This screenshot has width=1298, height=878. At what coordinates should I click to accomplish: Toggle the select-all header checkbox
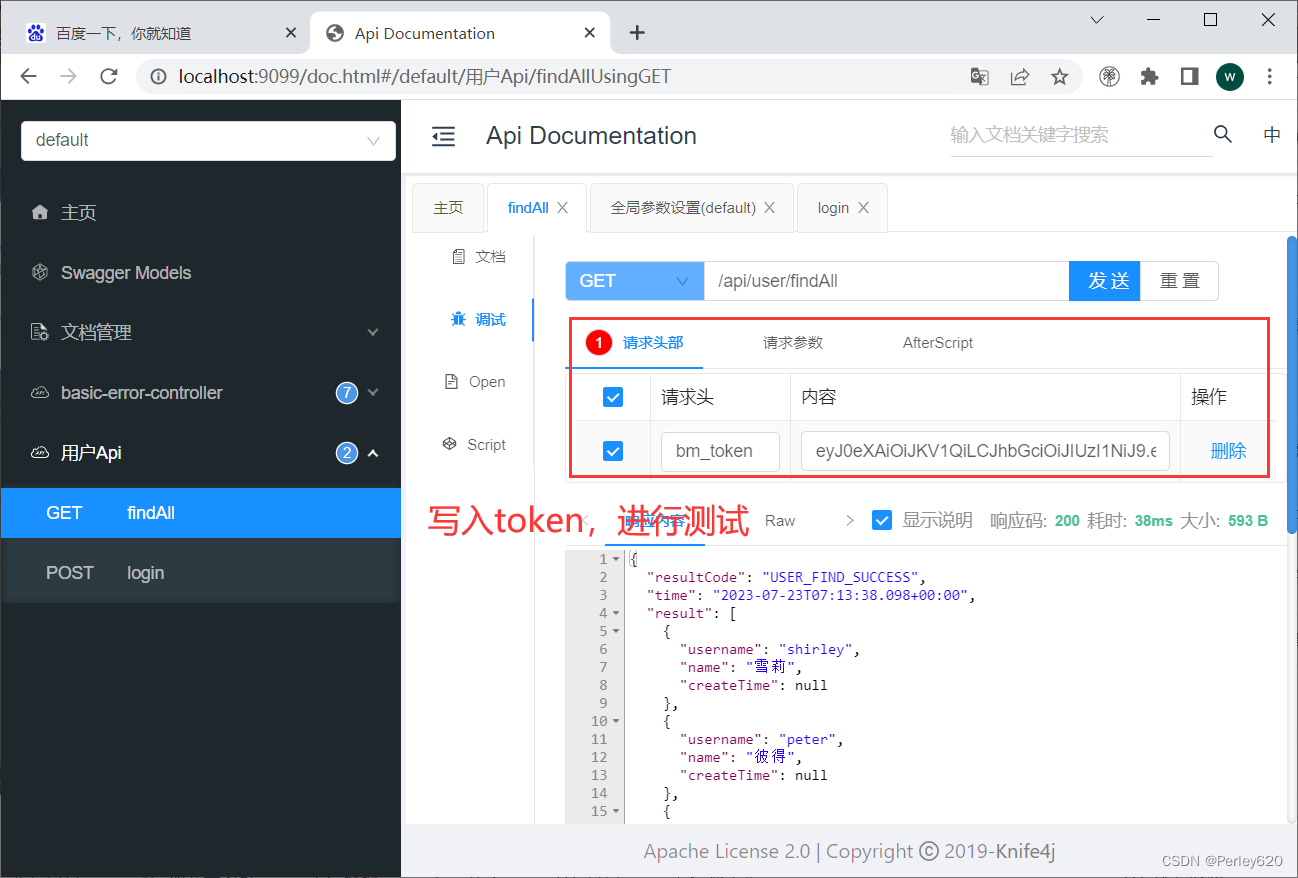point(613,398)
